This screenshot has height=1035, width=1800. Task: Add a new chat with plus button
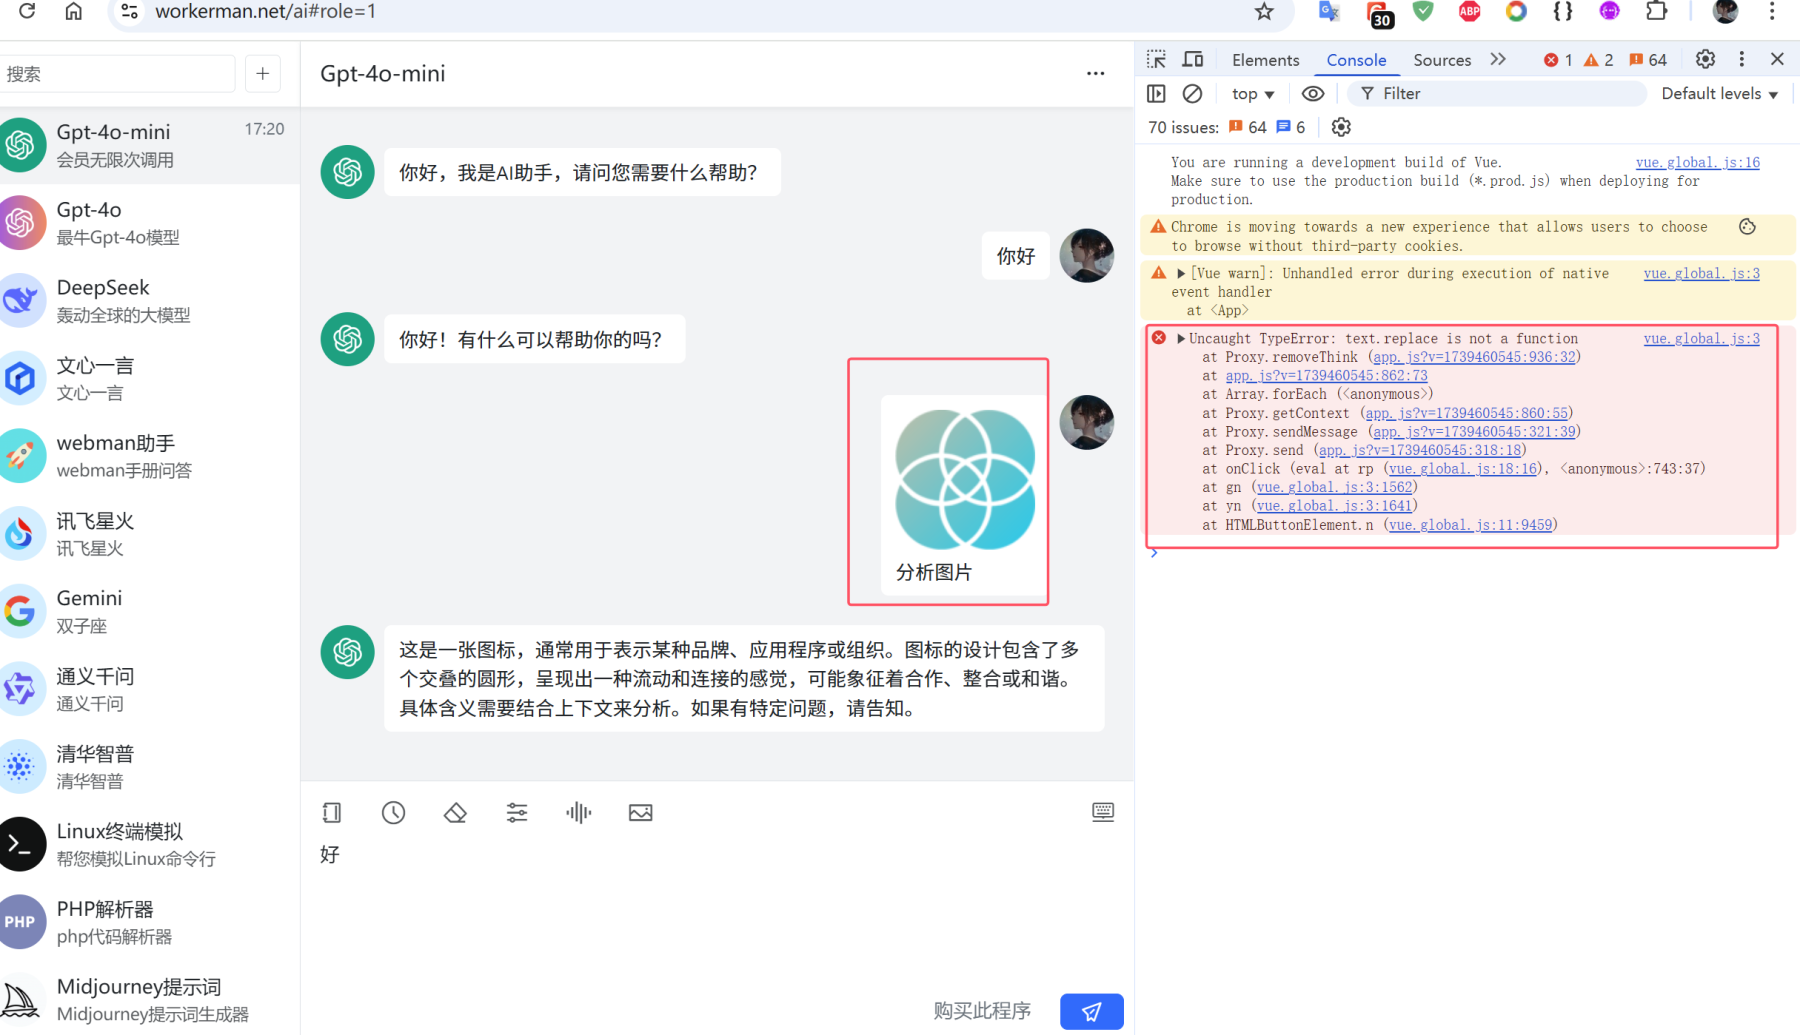tap(263, 73)
